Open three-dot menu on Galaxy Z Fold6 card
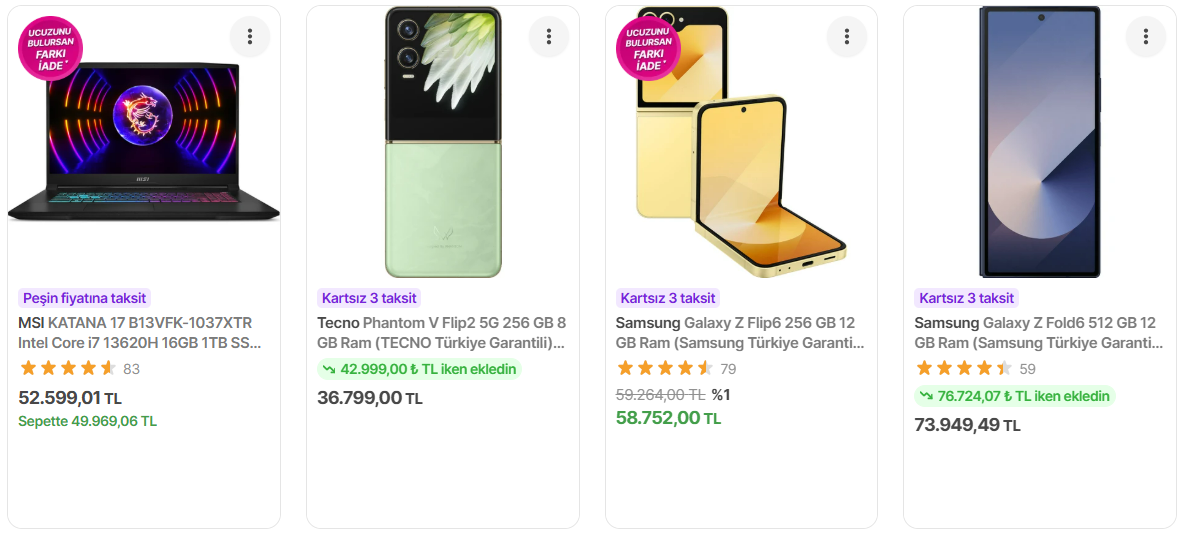The height and width of the screenshot is (539, 1186). pyautogui.click(x=1146, y=37)
